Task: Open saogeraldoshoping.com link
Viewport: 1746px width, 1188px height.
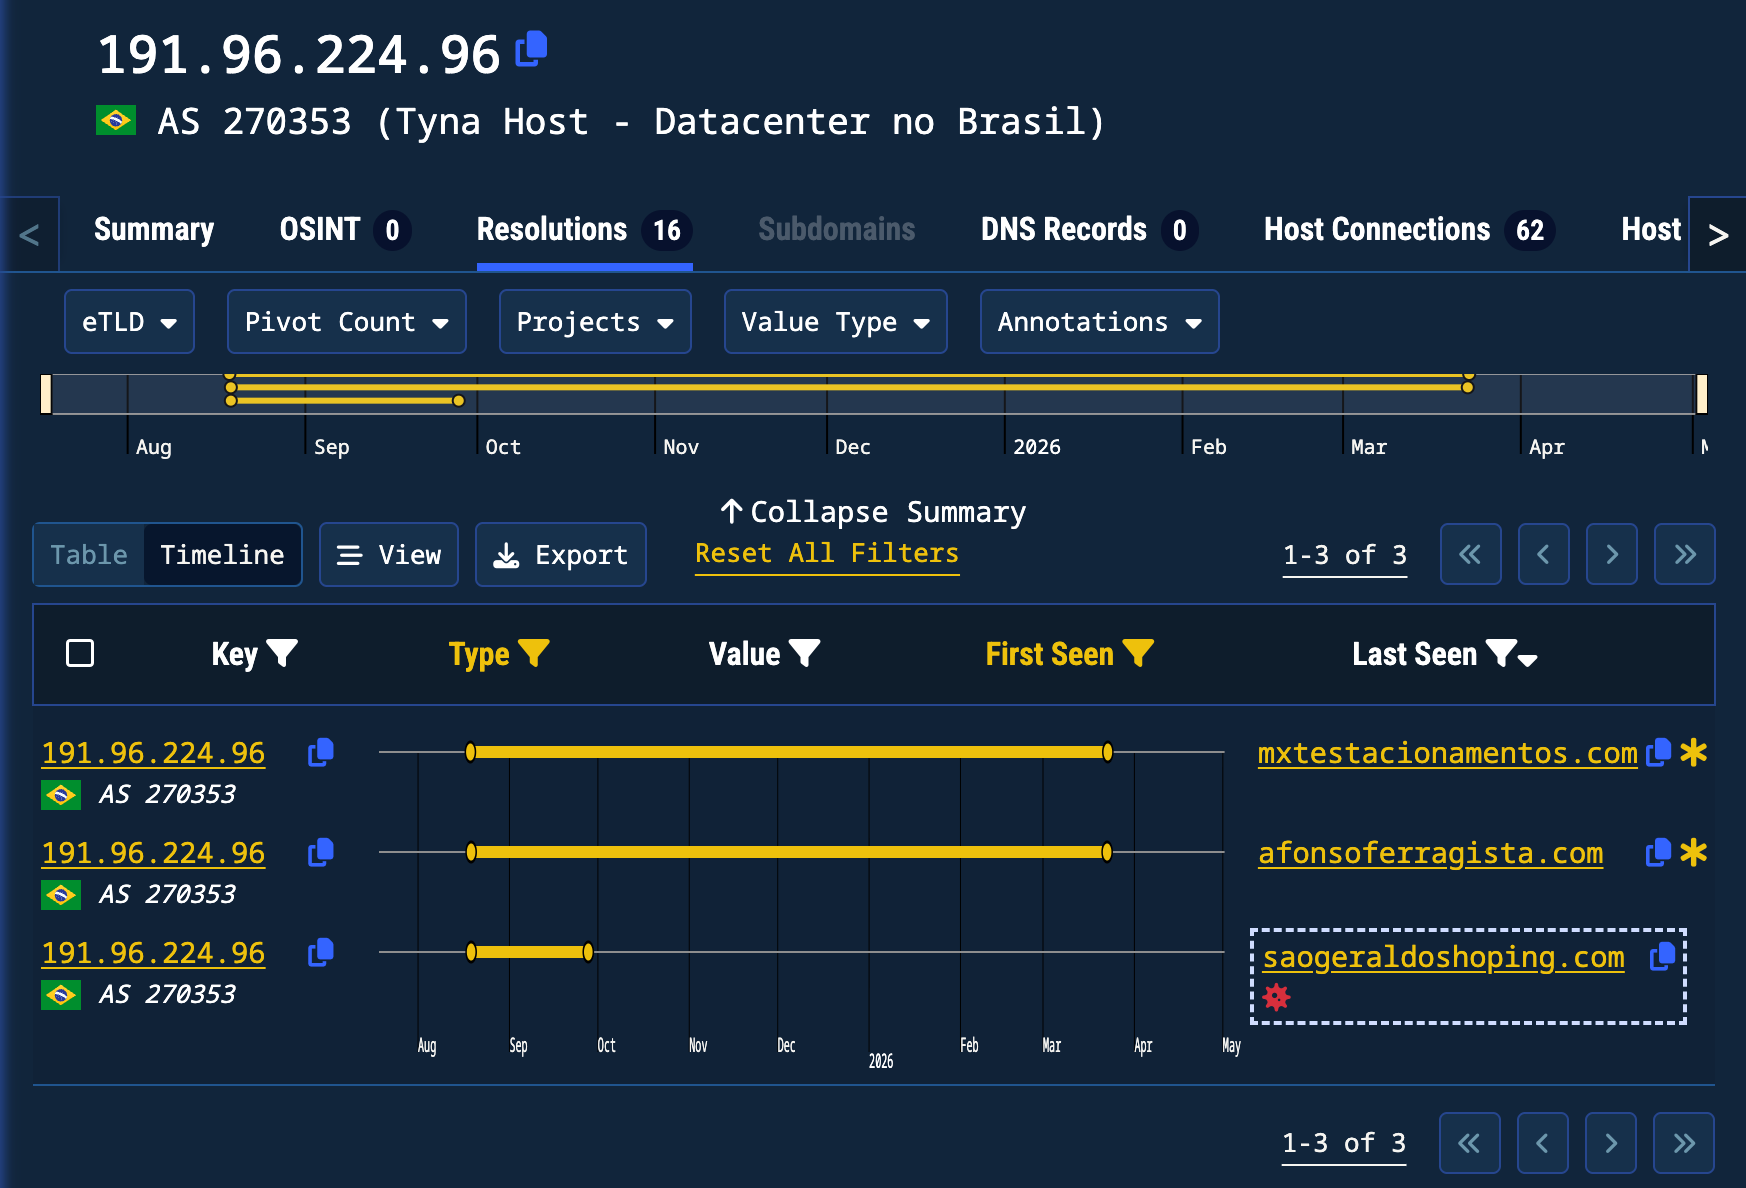Action: (1443, 957)
